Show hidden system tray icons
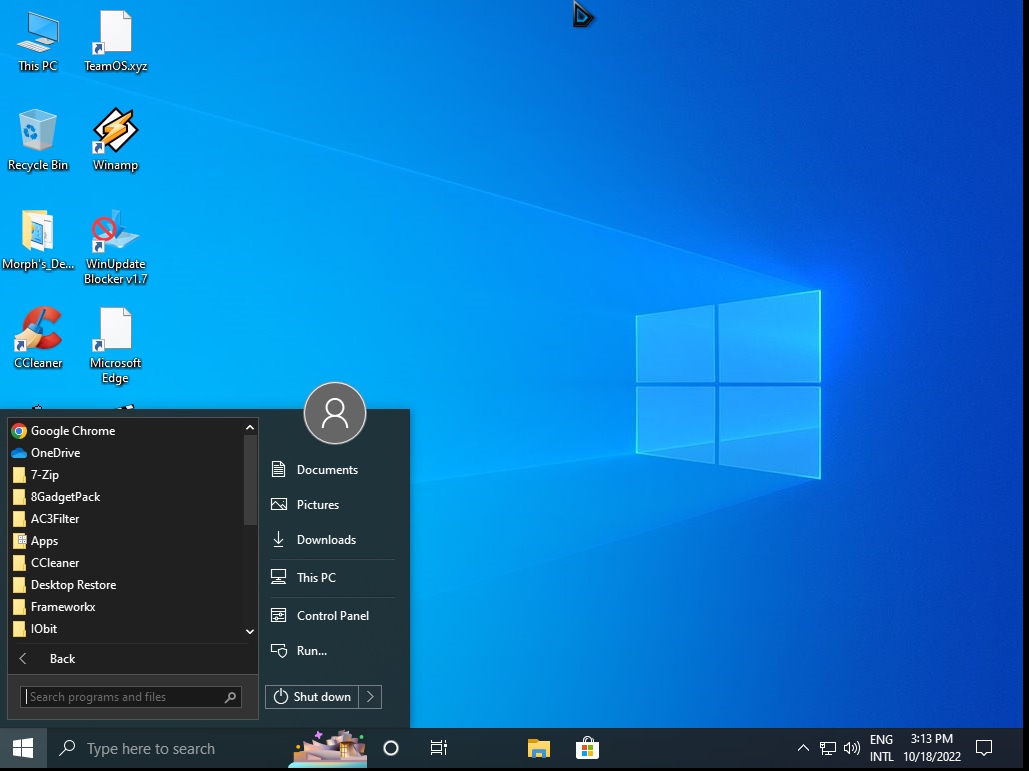This screenshot has width=1029, height=771. (803, 748)
